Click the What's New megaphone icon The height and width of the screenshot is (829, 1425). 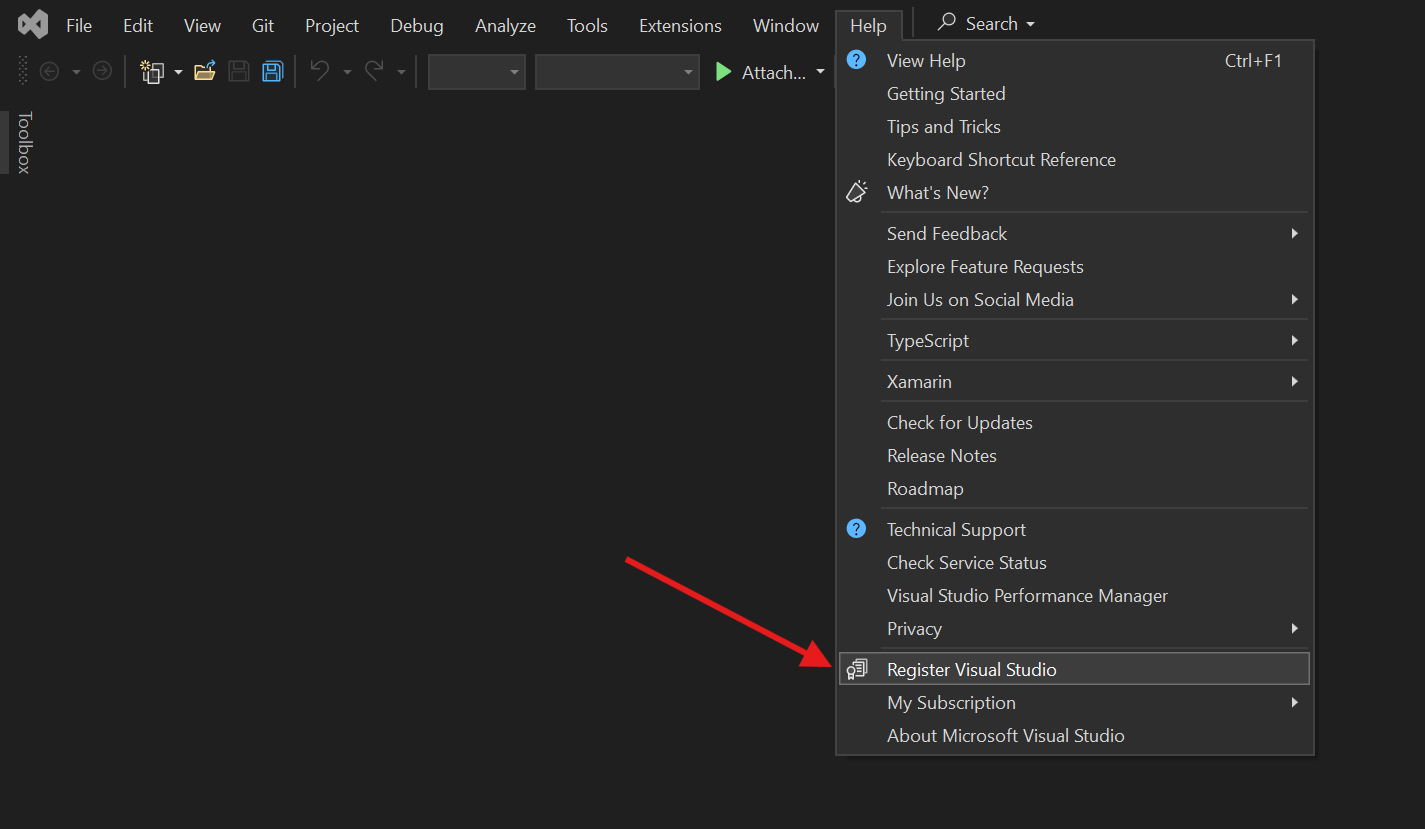point(856,191)
